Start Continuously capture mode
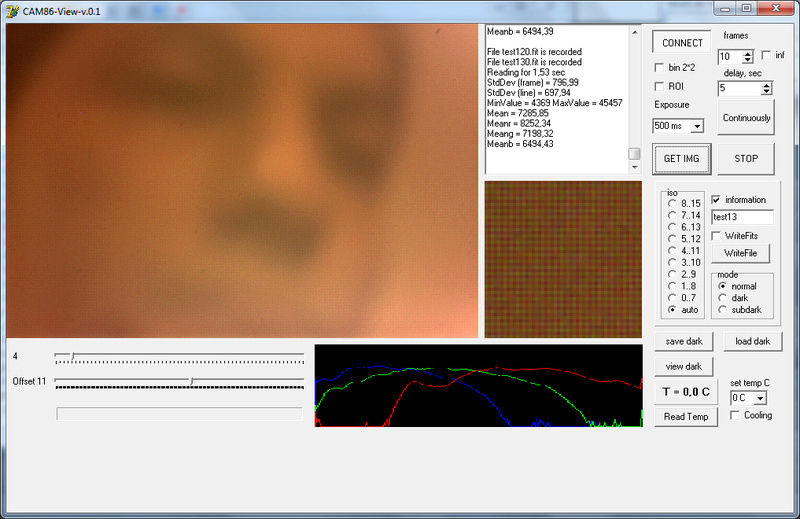800x519 pixels. point(745,118)
